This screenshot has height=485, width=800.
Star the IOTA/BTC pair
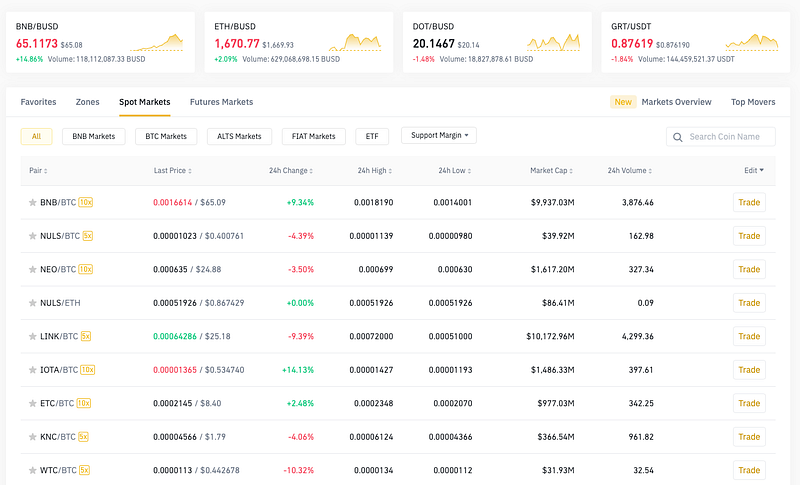click(33, 370)
